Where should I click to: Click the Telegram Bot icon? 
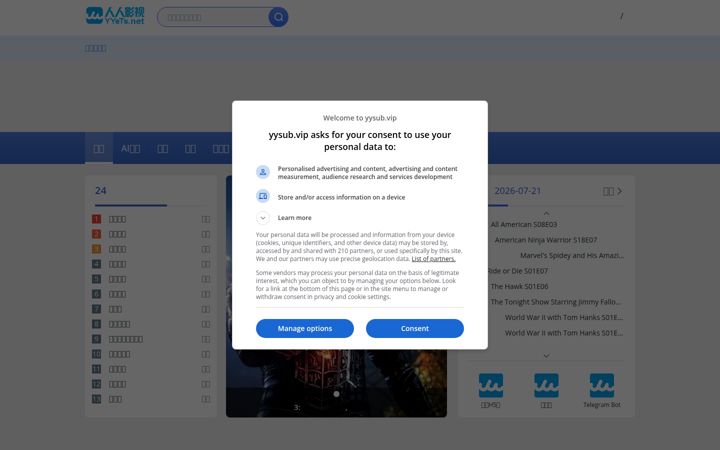(x=602, y=385)
